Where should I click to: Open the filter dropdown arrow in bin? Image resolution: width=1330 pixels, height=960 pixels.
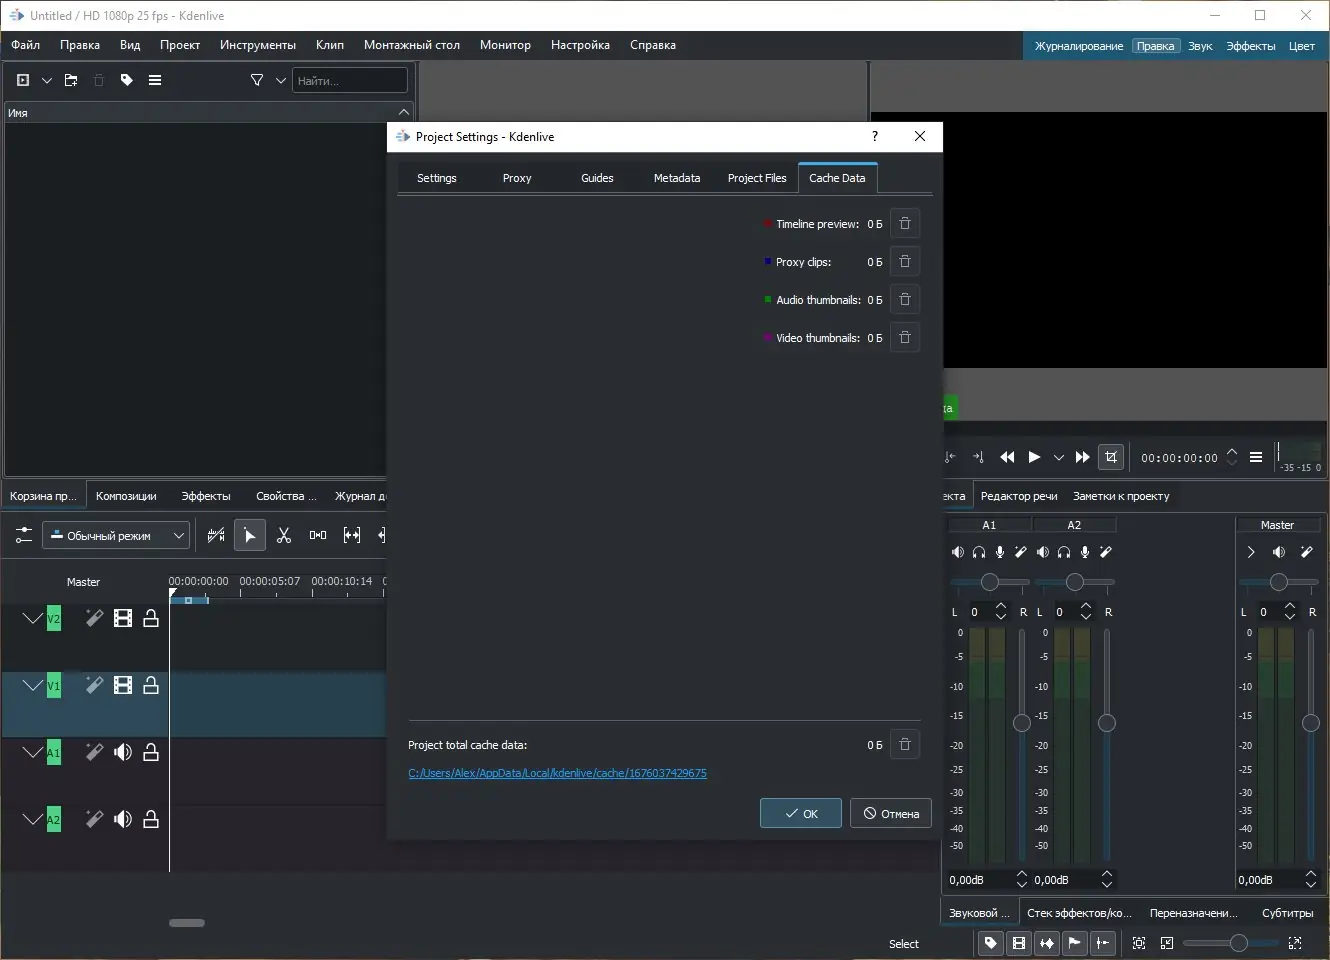click(x=281, y=80)
